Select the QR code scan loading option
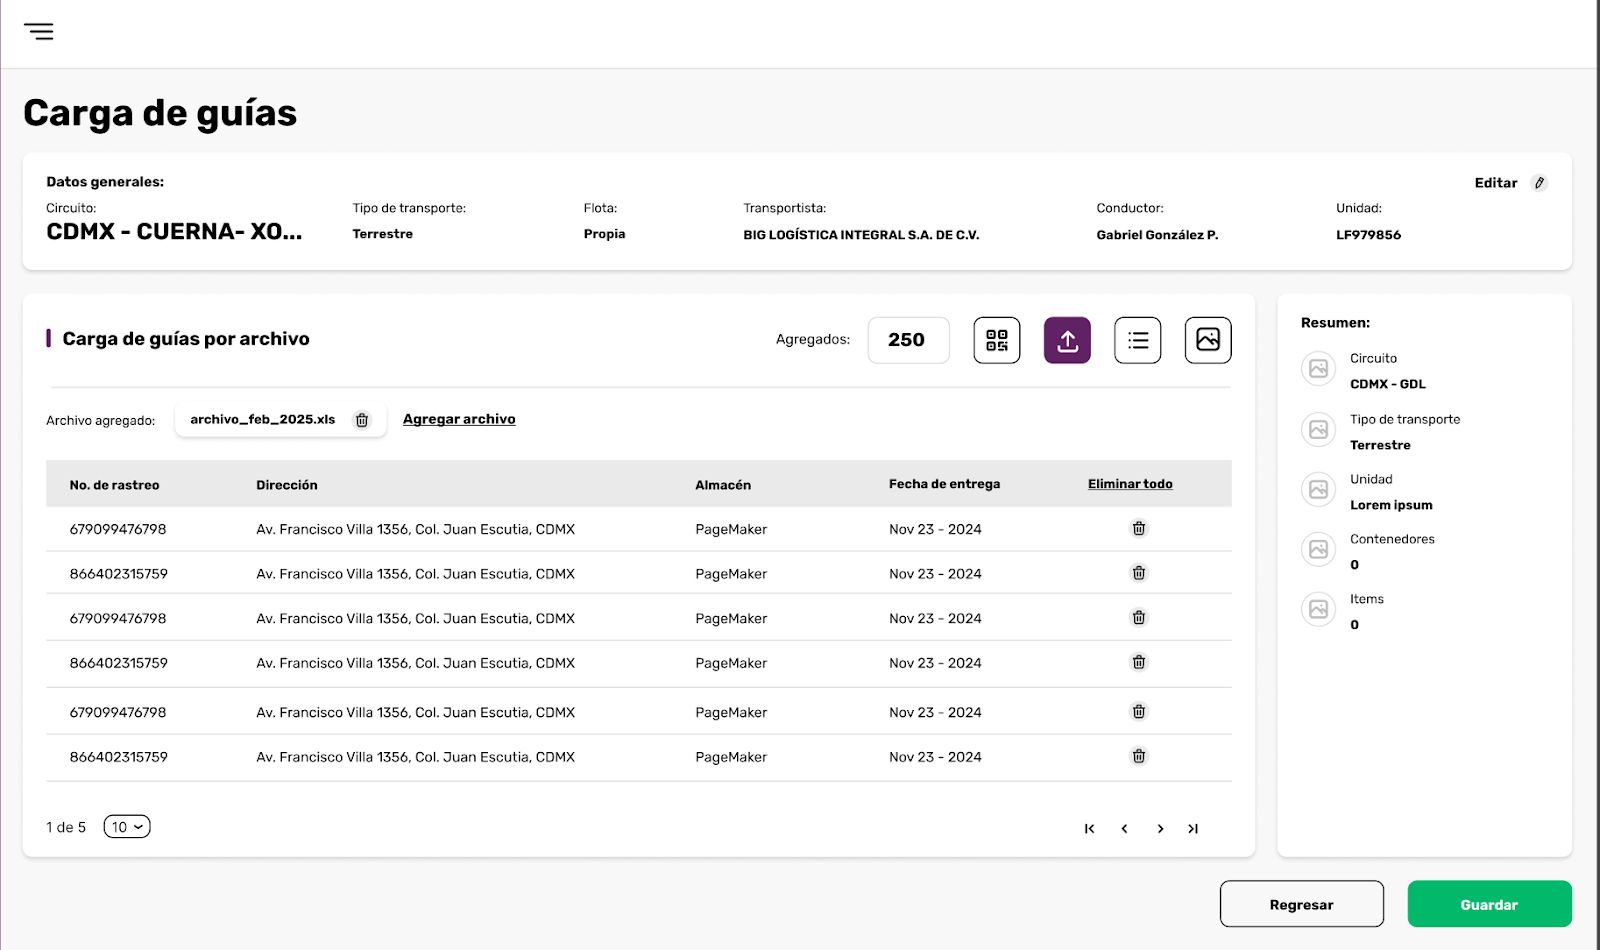1600x950 pixels. click(x=997, y=340)
